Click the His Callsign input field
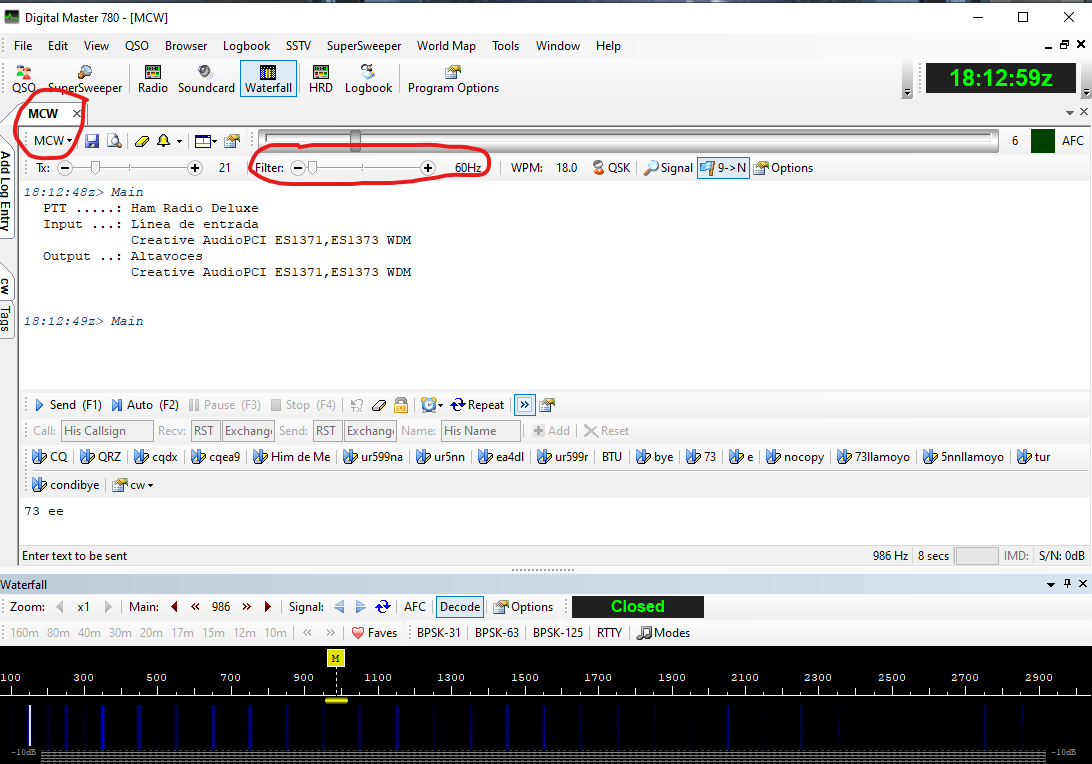 pos(107,431)
